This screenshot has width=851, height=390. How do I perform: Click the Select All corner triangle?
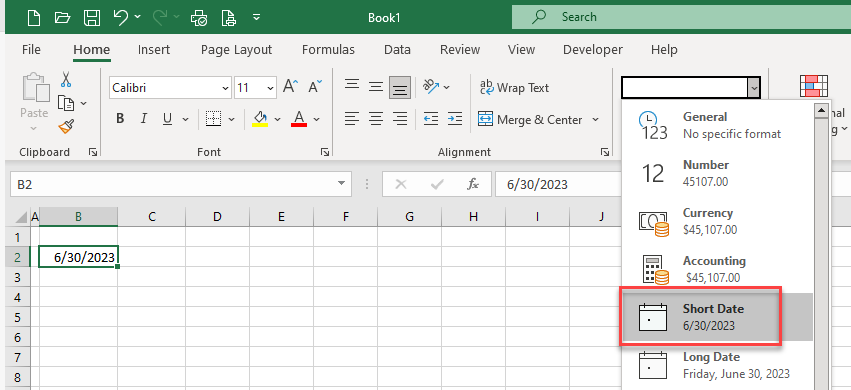point(21,218)
